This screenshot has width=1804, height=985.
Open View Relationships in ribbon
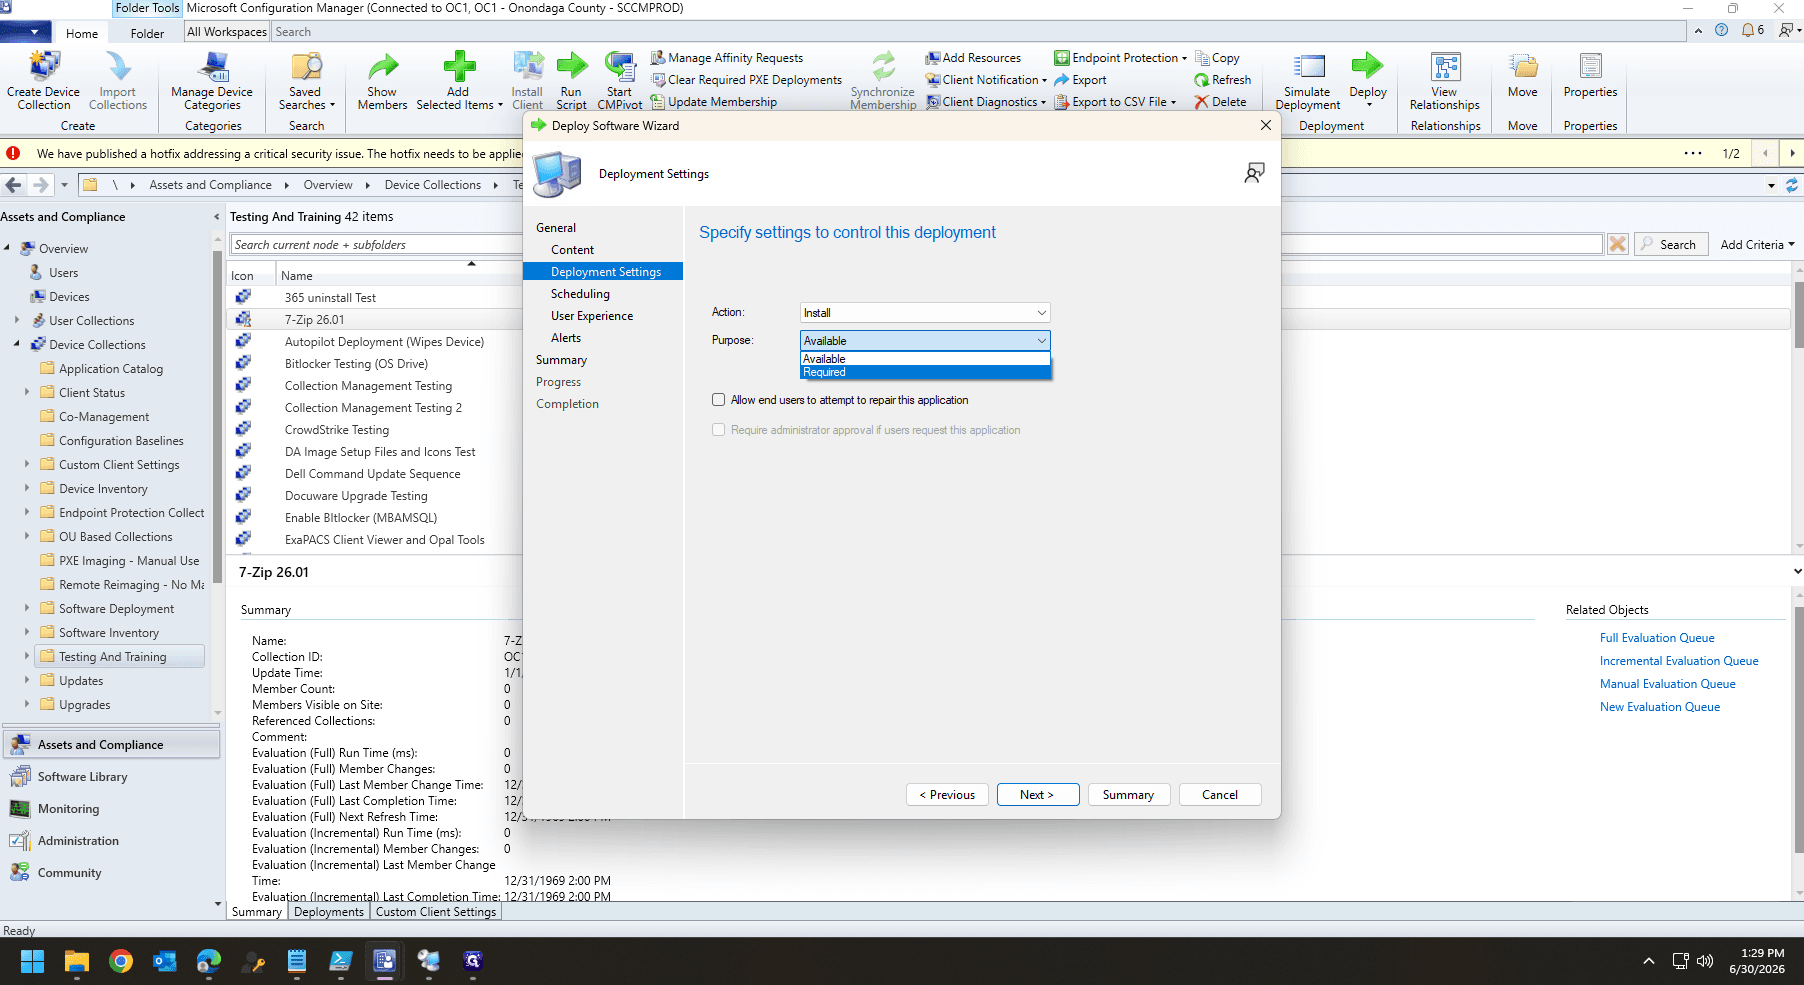(x=1444, y=80)
